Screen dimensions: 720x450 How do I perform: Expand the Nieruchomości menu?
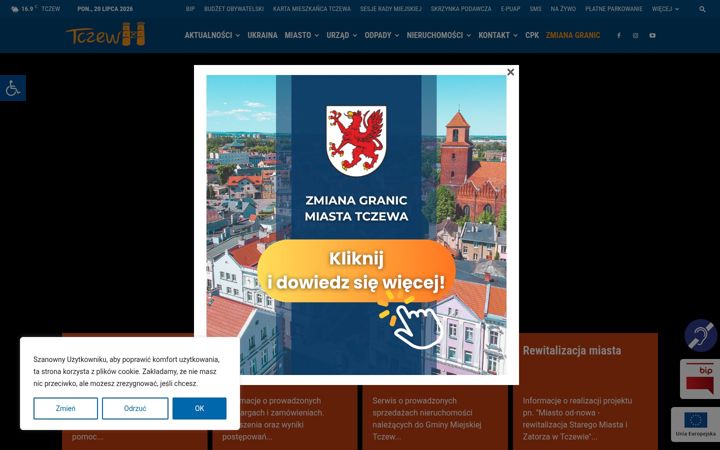coord(439,35)
